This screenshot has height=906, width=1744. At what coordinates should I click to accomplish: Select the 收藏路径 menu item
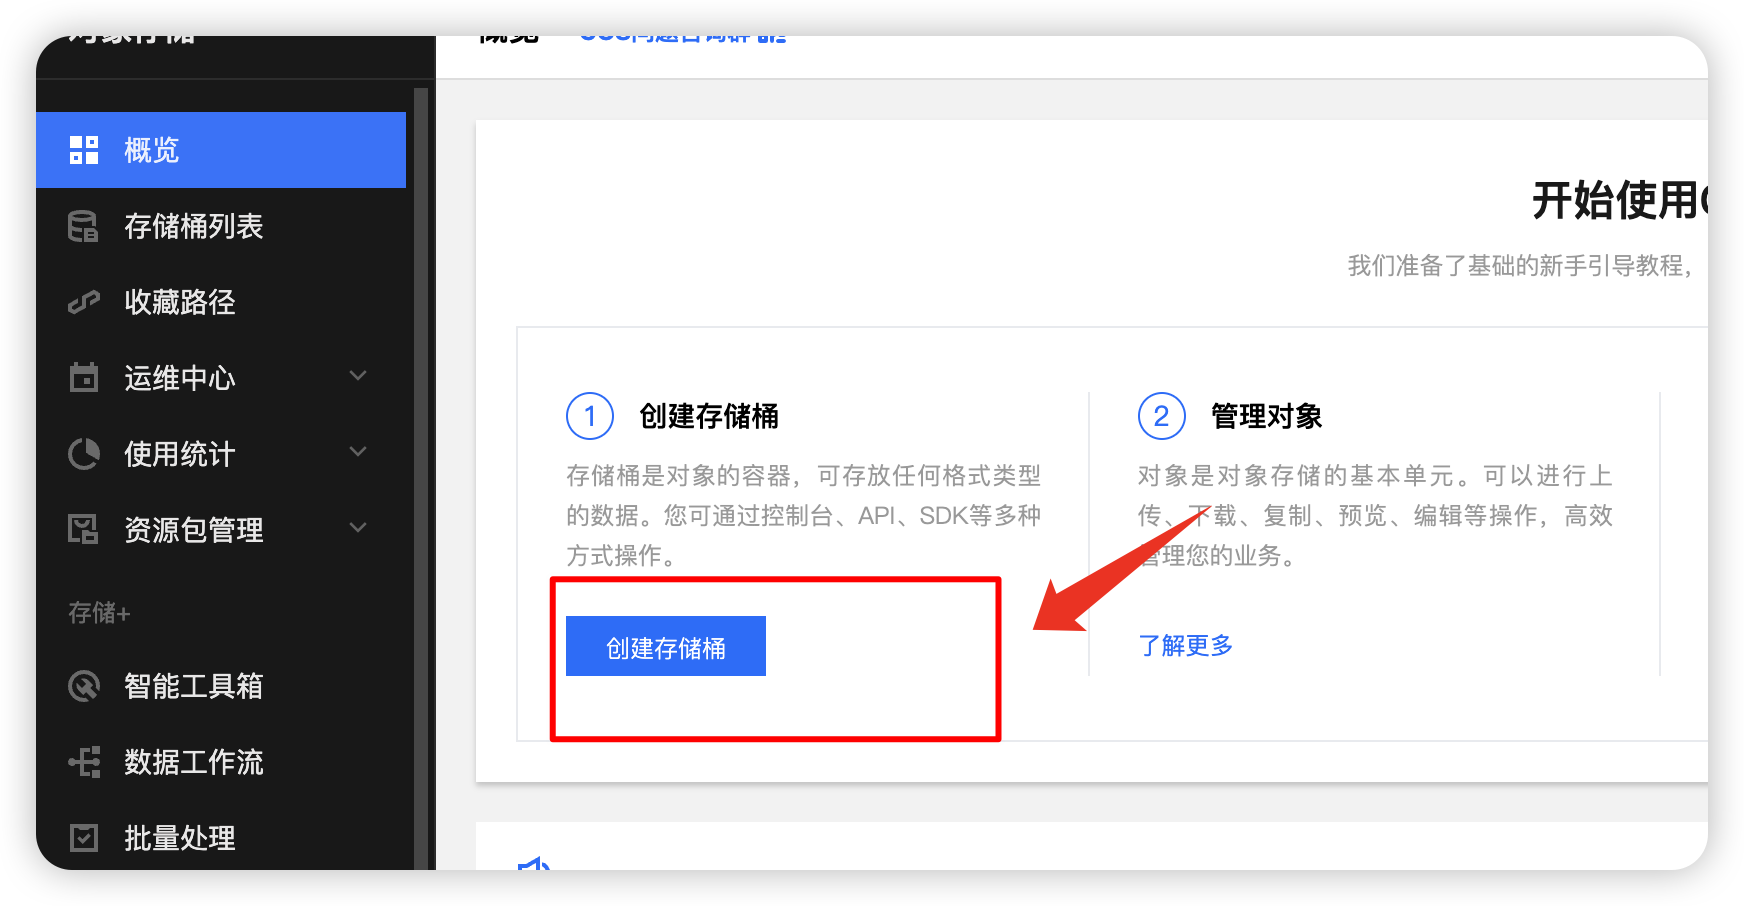[x=221, y=302]
